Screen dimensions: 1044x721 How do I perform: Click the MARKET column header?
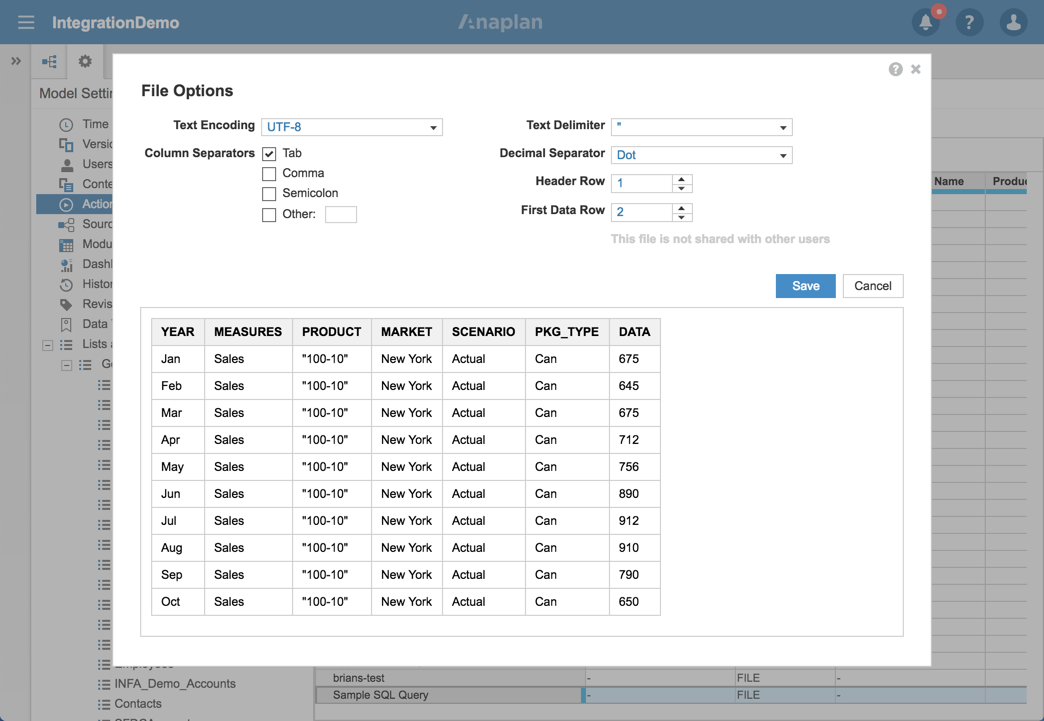pyautogui.click(x=407, y=332)
